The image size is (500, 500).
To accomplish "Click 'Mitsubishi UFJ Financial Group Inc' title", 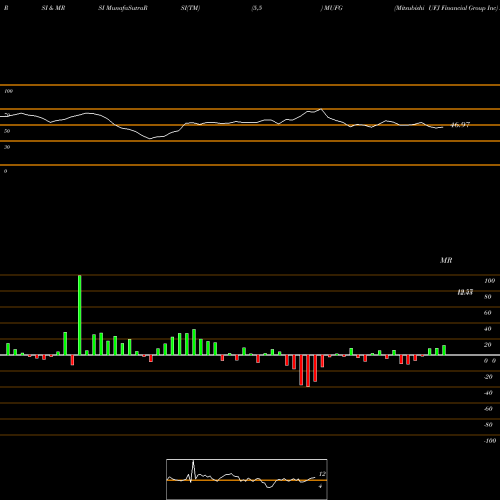I will tap(446, 8).
